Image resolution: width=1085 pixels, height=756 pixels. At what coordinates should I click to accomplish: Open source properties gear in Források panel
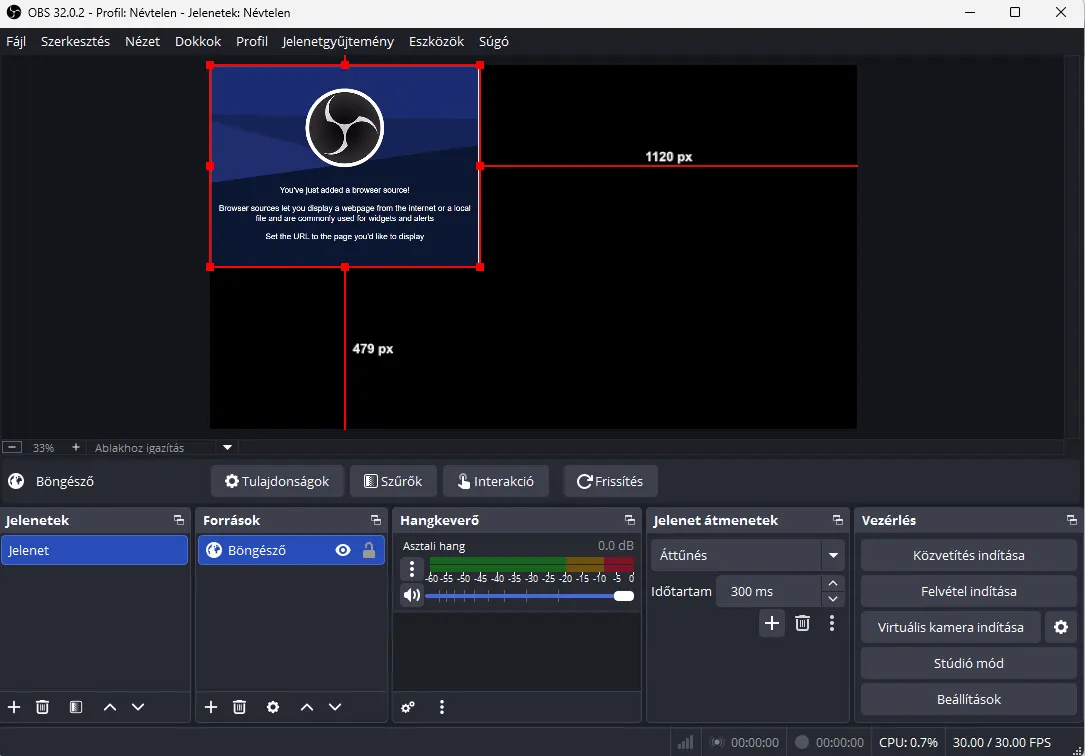pos(273,707)
